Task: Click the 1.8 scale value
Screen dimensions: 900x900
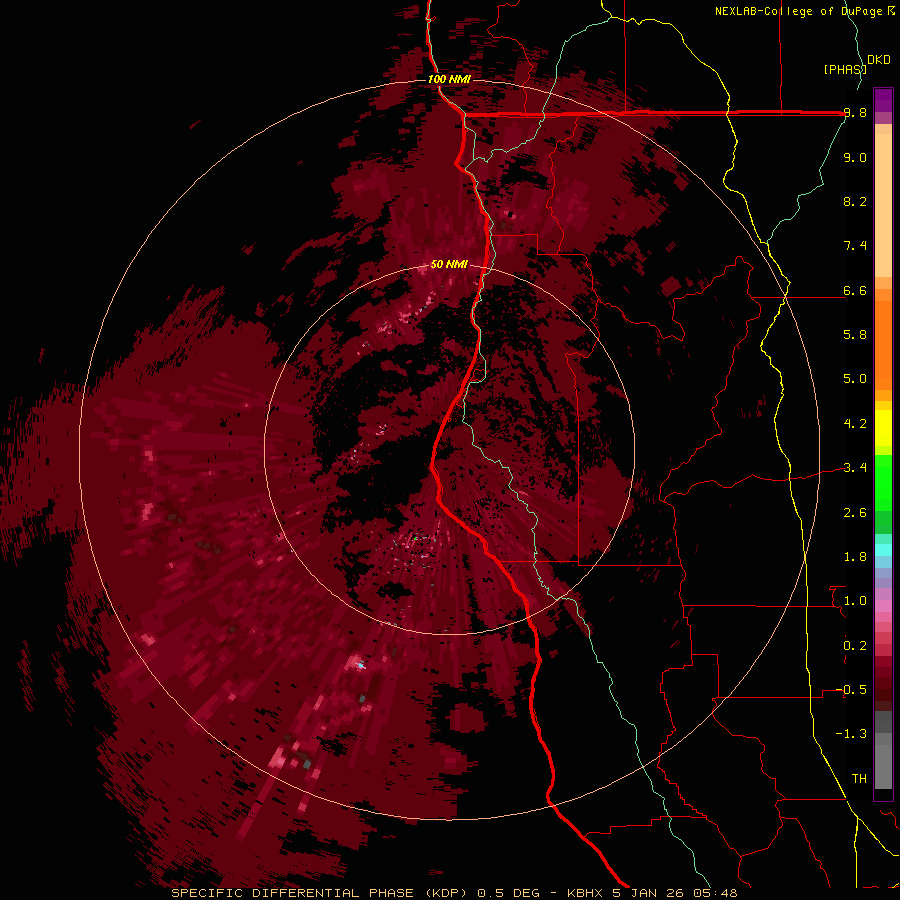Action: pyautogui.click(x=855, y=557)
